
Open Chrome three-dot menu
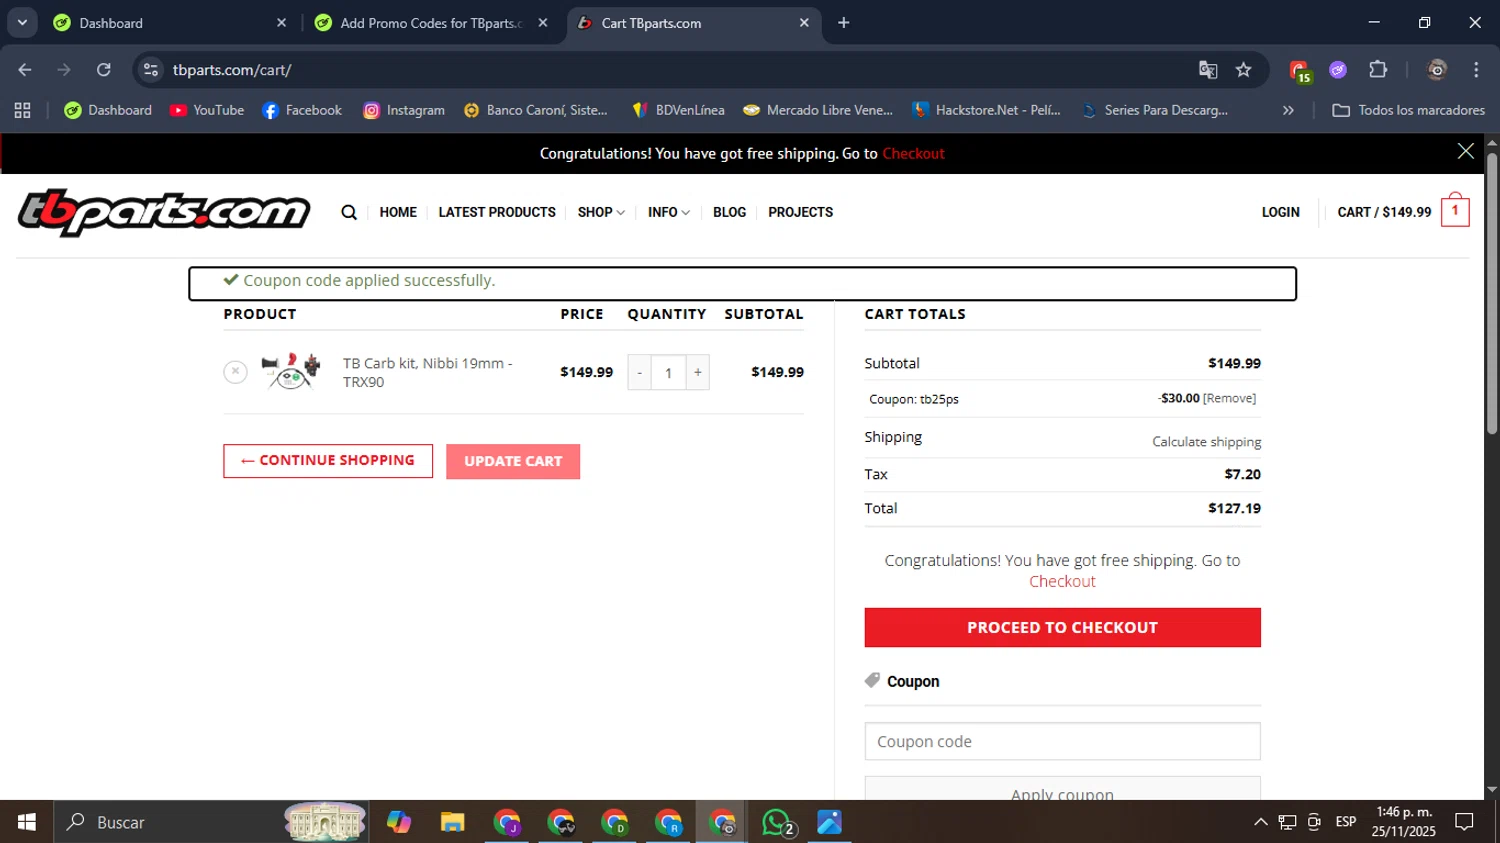[1476, 69]
